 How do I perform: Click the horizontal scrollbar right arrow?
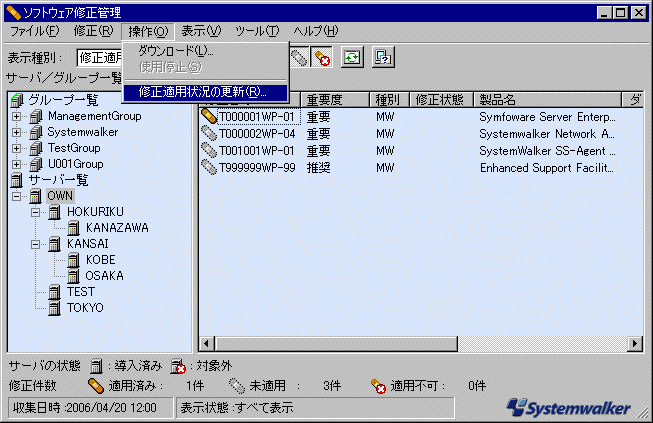point(635,344)
